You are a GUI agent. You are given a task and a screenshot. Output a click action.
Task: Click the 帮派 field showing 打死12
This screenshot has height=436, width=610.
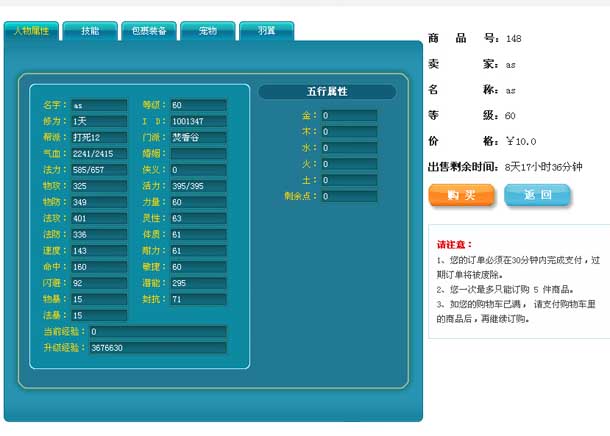(x=98, y=137)
